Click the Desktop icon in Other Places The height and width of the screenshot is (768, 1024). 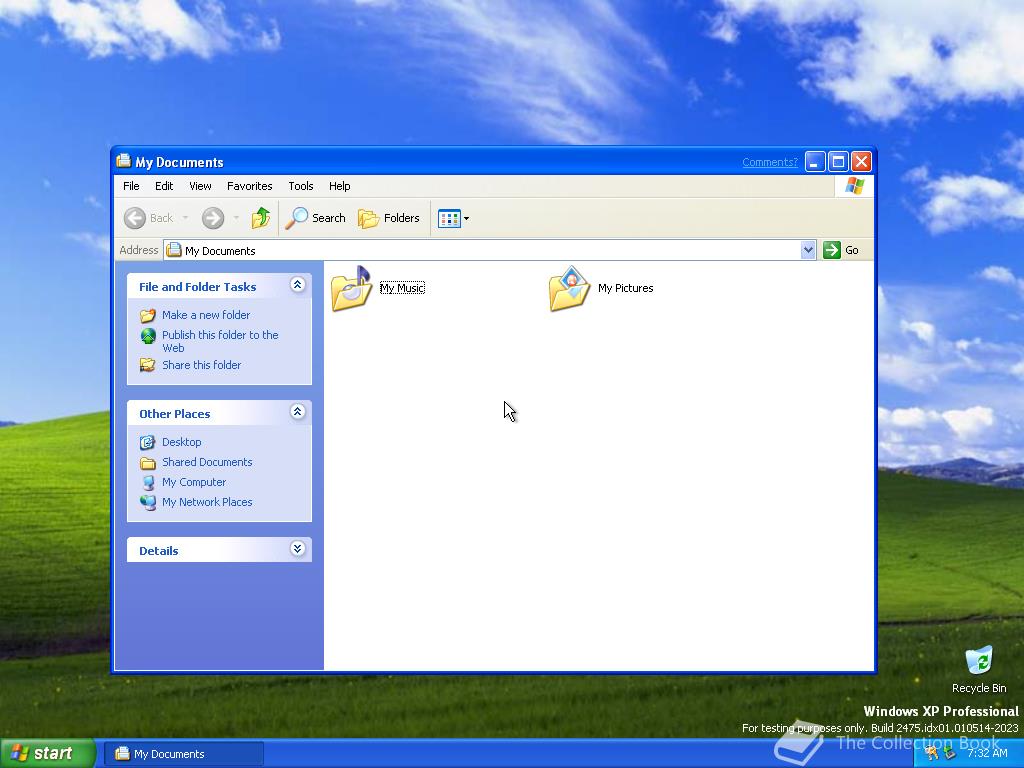pos(148,443)
